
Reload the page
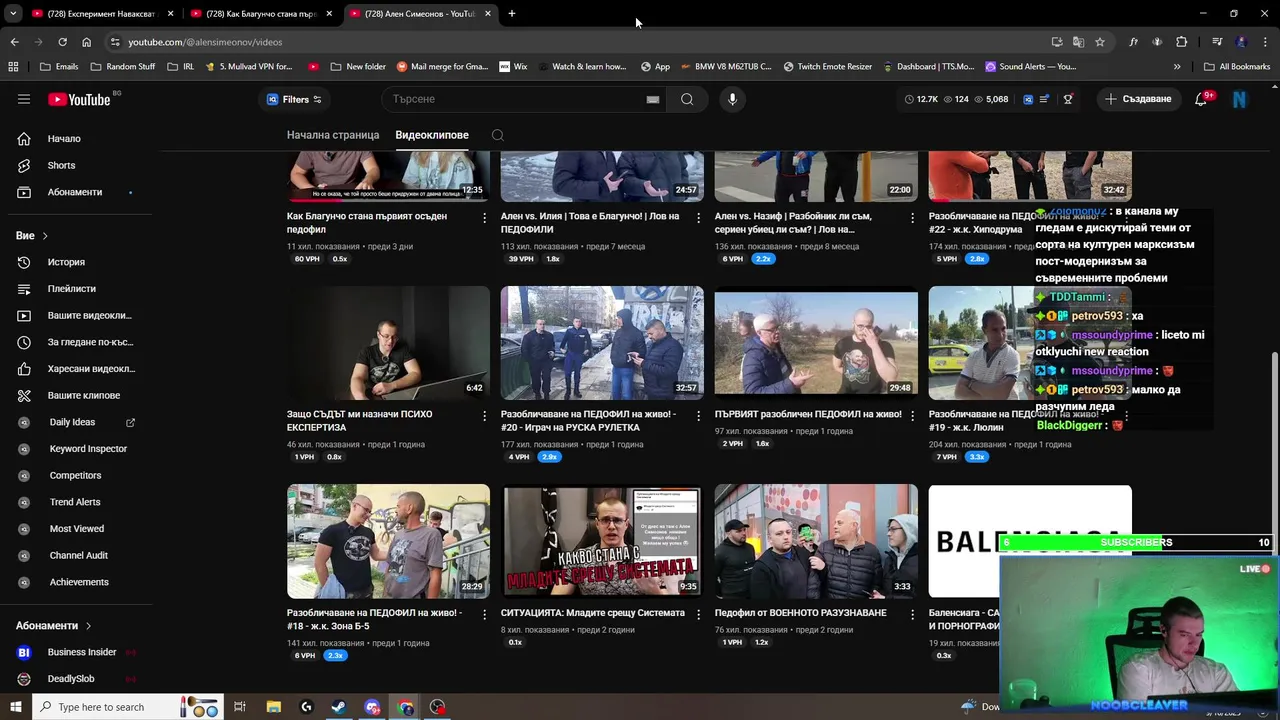click(x=62, y=42)
